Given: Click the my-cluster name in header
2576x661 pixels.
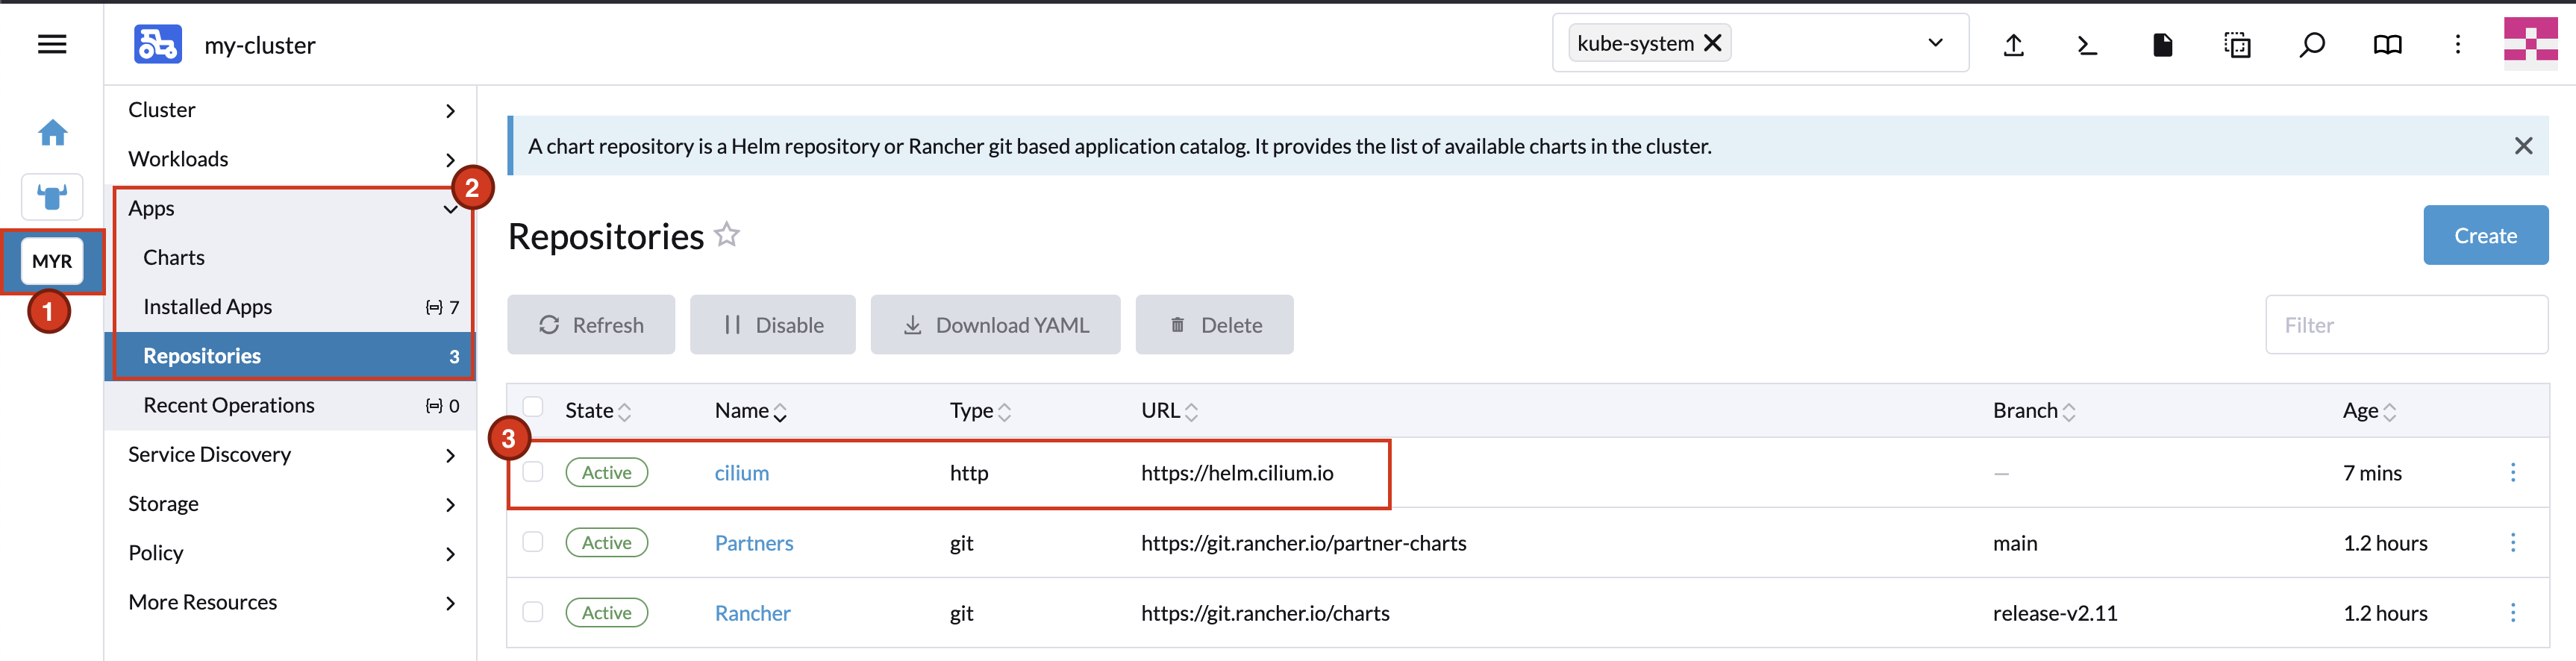Looking at the screenshot, I should [260, 45].
